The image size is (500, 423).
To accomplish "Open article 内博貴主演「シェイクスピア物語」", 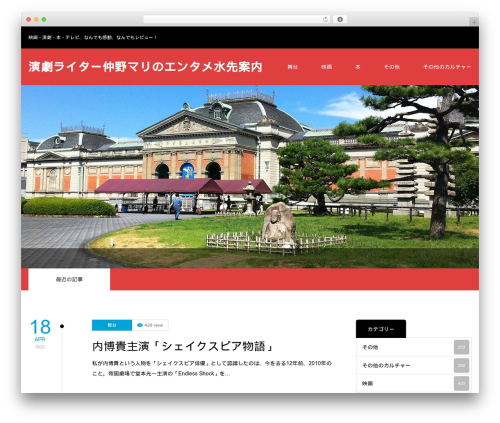I will (183, 346).
